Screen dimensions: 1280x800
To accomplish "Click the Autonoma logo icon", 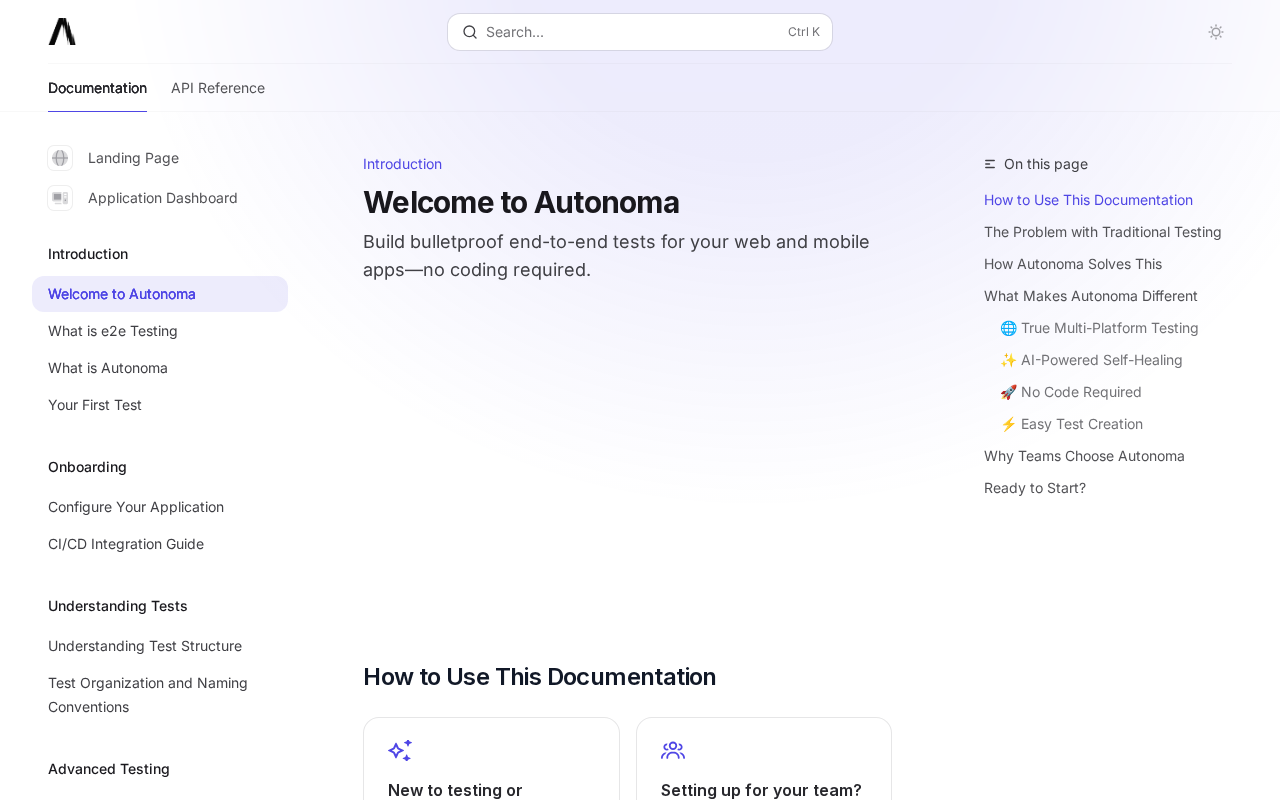I will [62, 32].
